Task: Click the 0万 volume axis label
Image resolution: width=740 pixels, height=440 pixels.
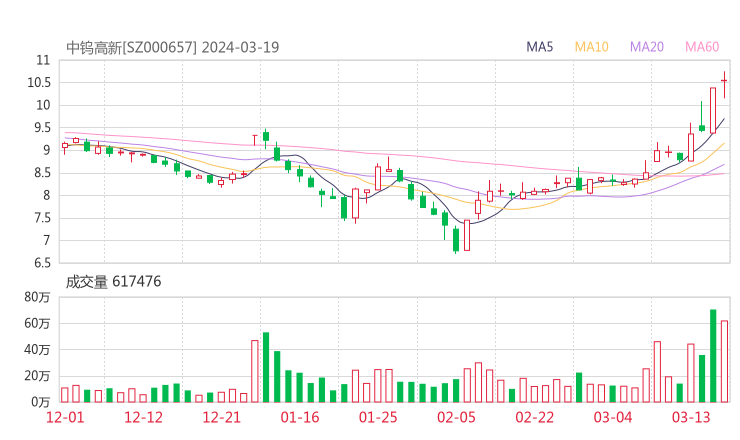Action: point(41,402)
